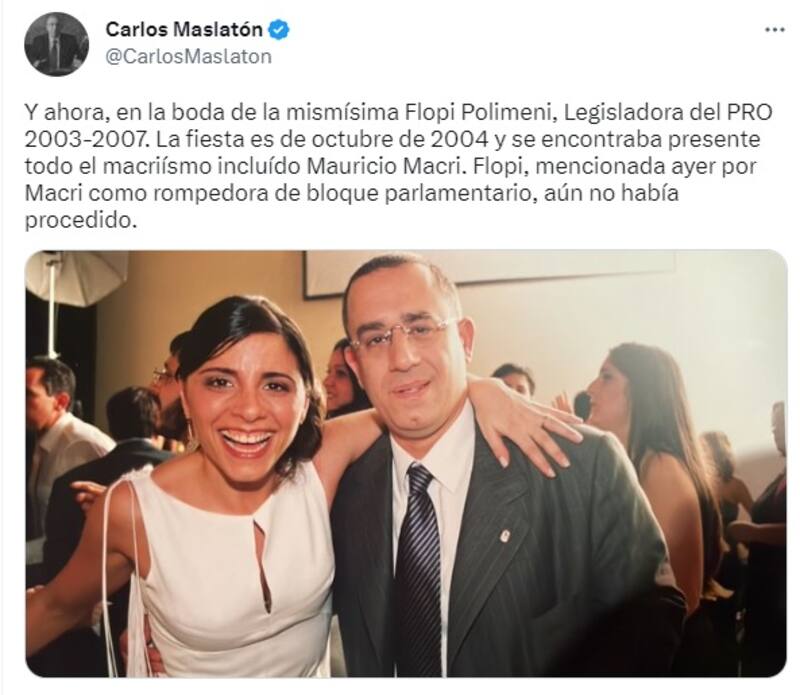The width and height of the screenshot is (800, 695).
Task: Click the name 'Flopi Polimeni' in the tweet
Action: (479, 112)
